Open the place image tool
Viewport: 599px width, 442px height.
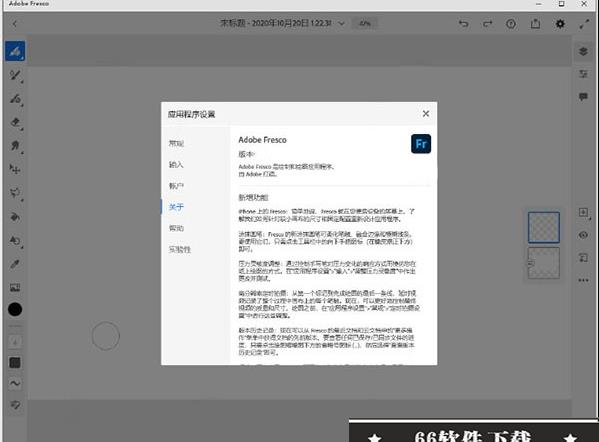(x=15, y=287)
